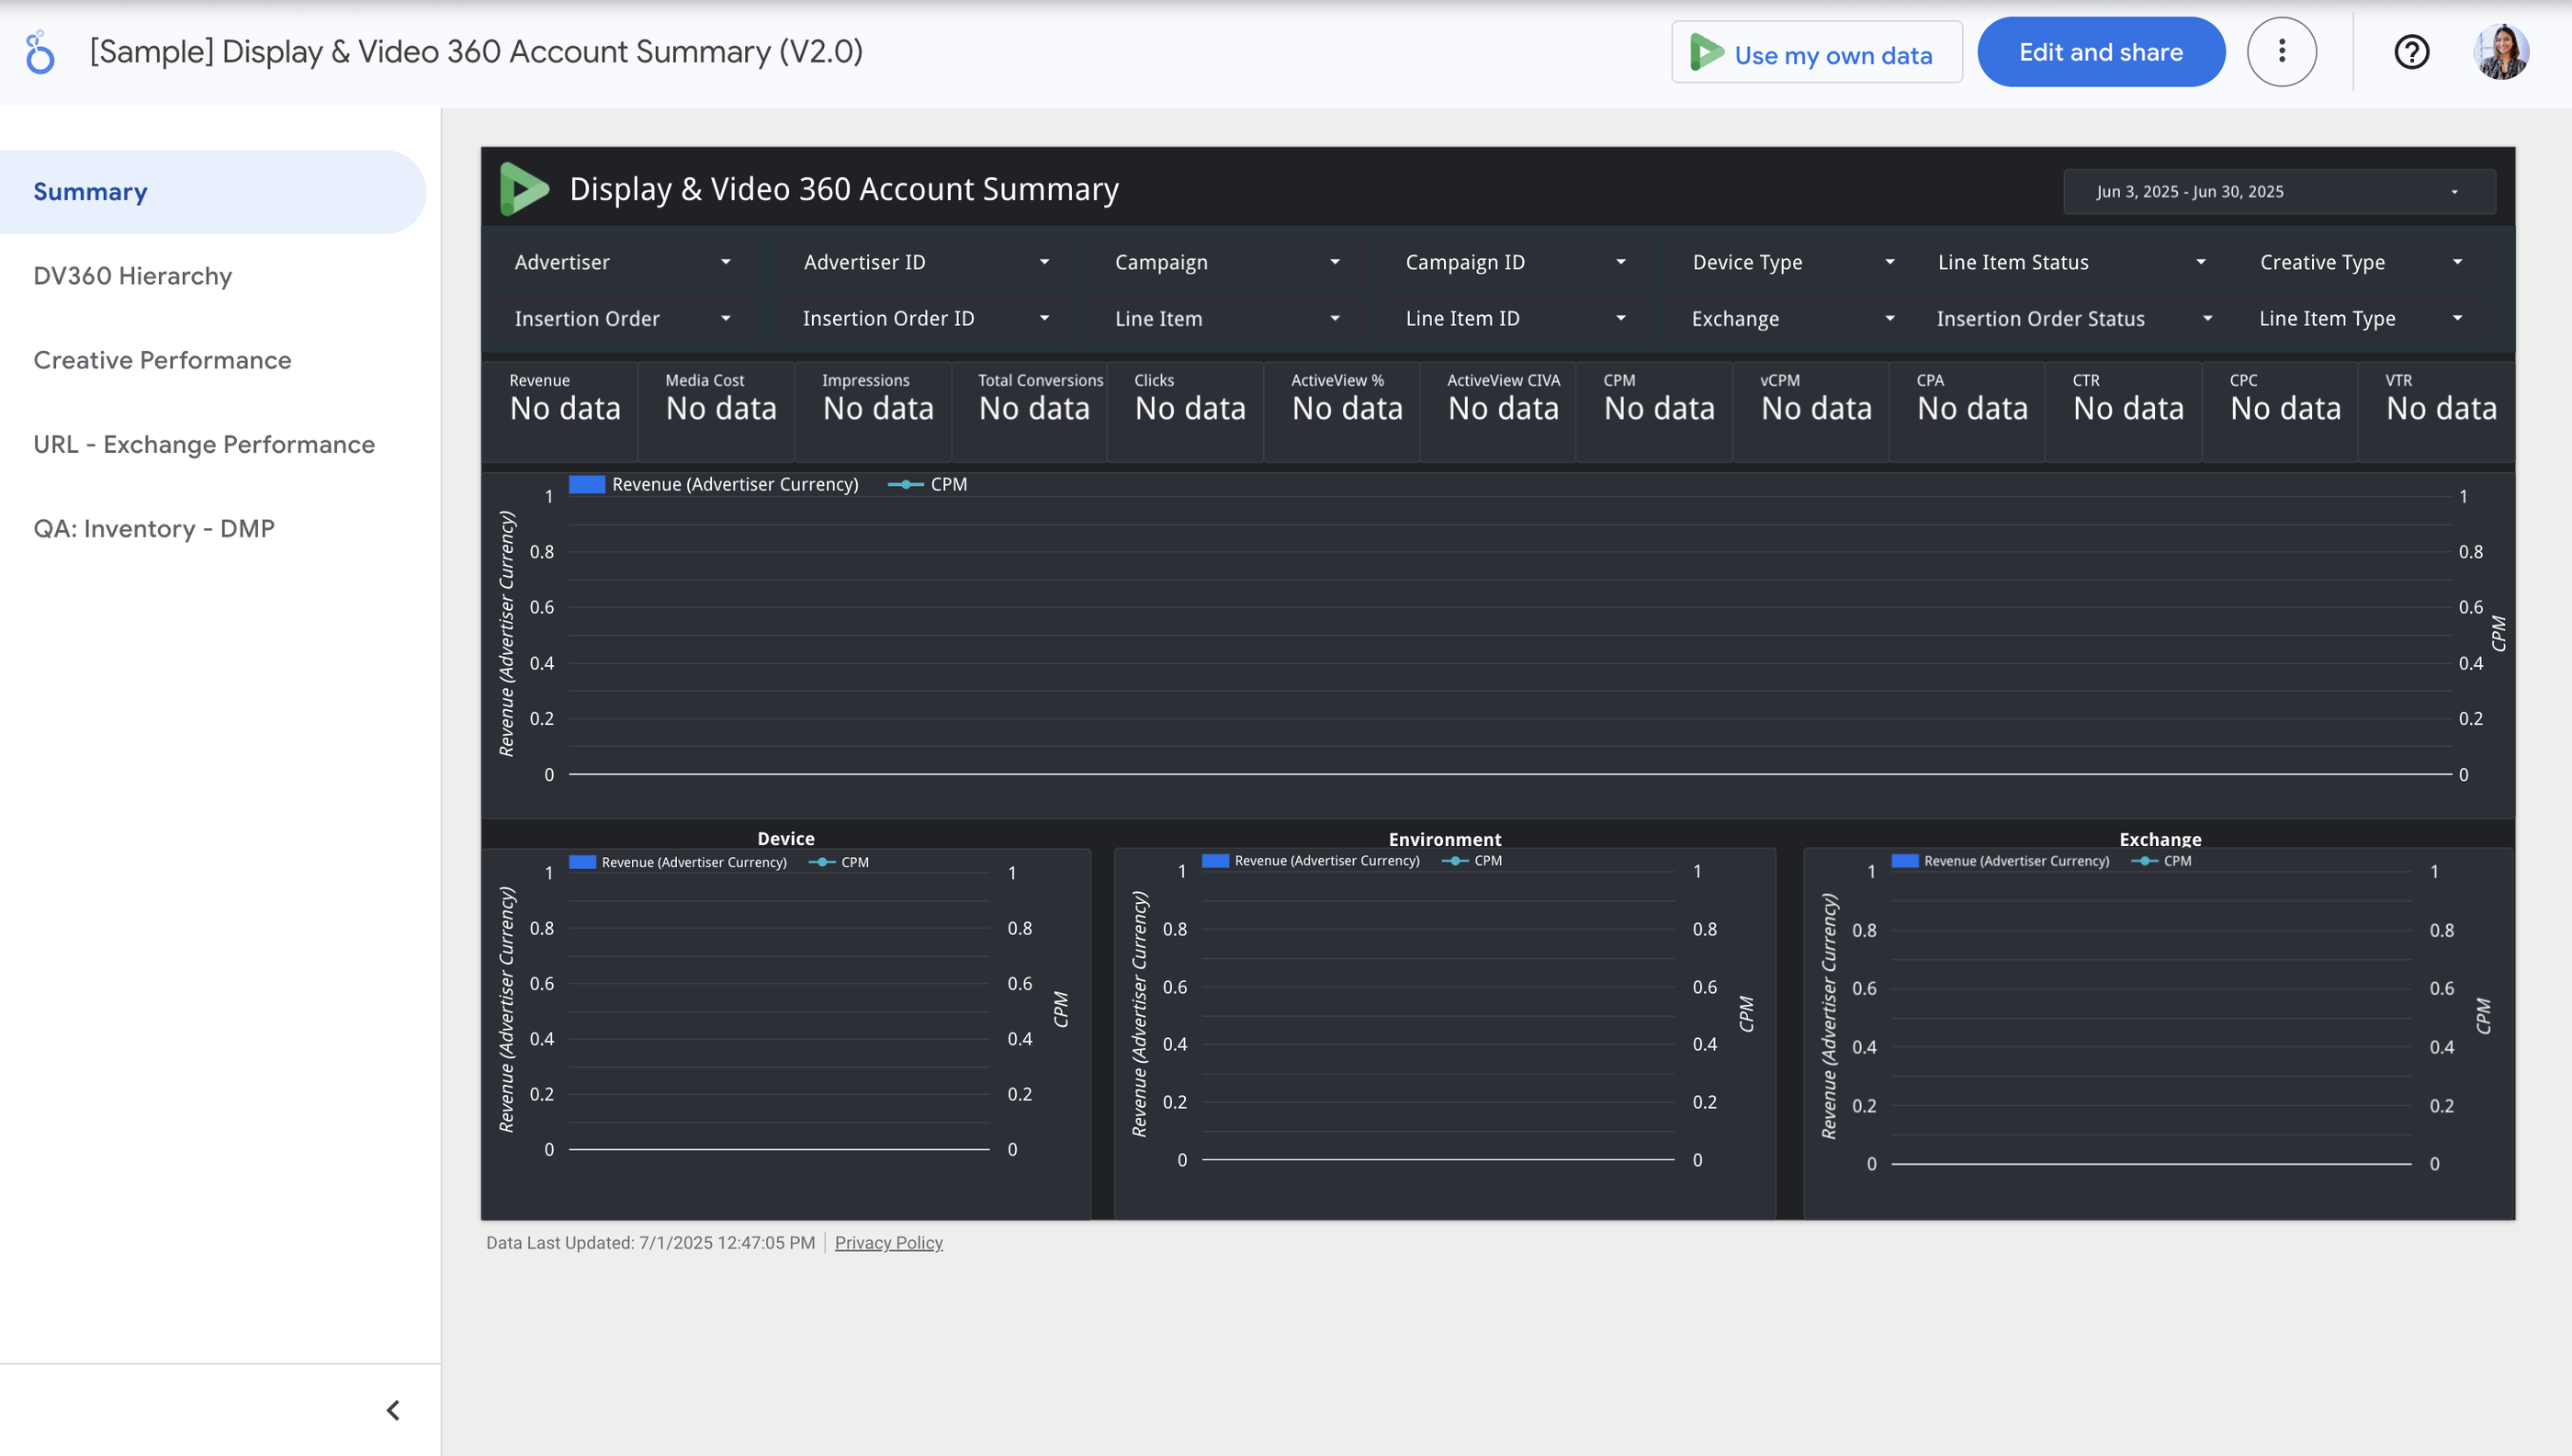Image resolution: width=2572 pixels, height=1456 pixels.
Task: Click the green play icon beside Use my own data
Action: tap(1707, 51)
